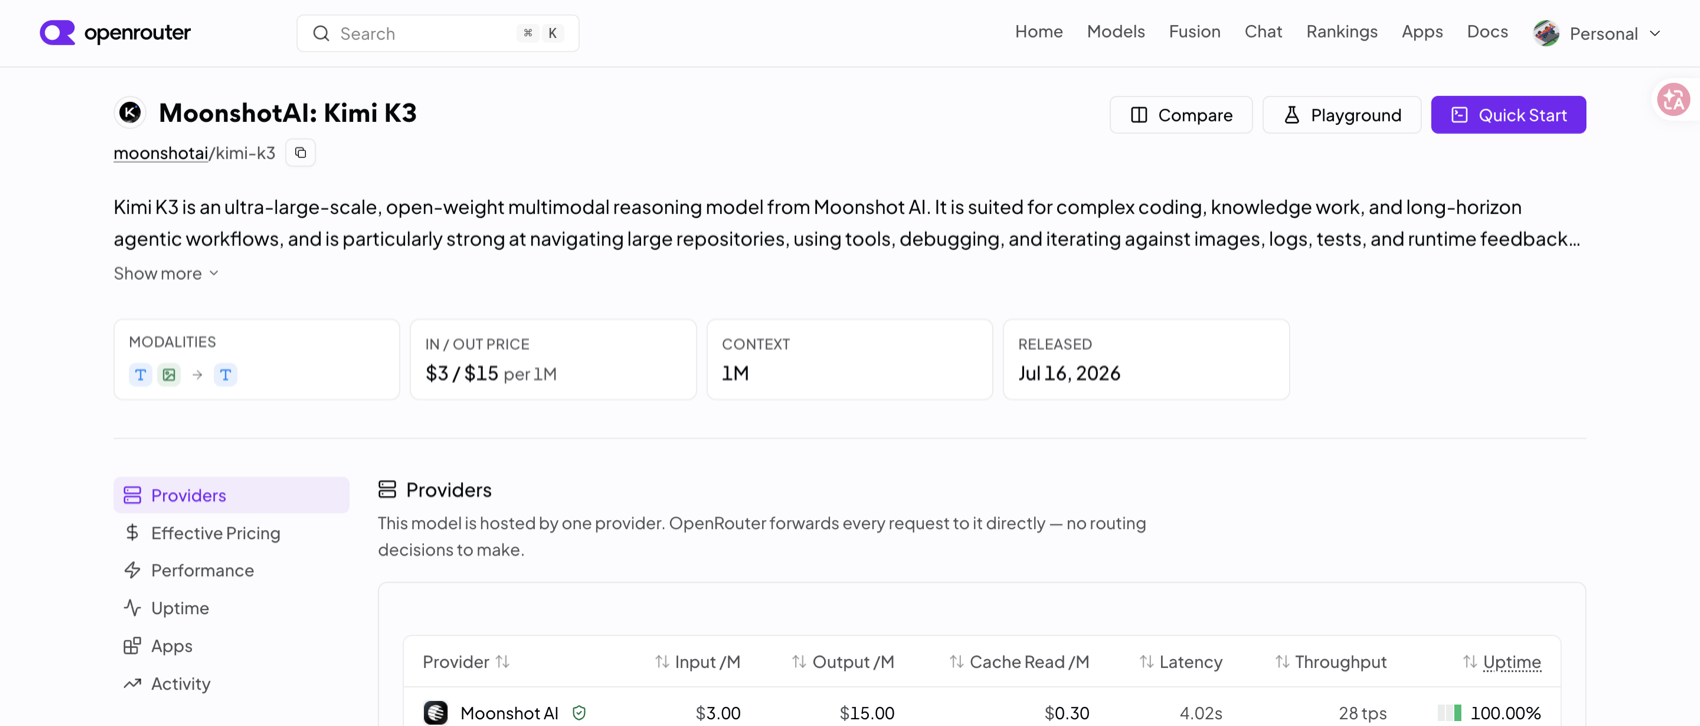Image resolution: width=1700 pixels, height=726 pixels.
Task: Focus the Search input field
Action: pos(438,34)
